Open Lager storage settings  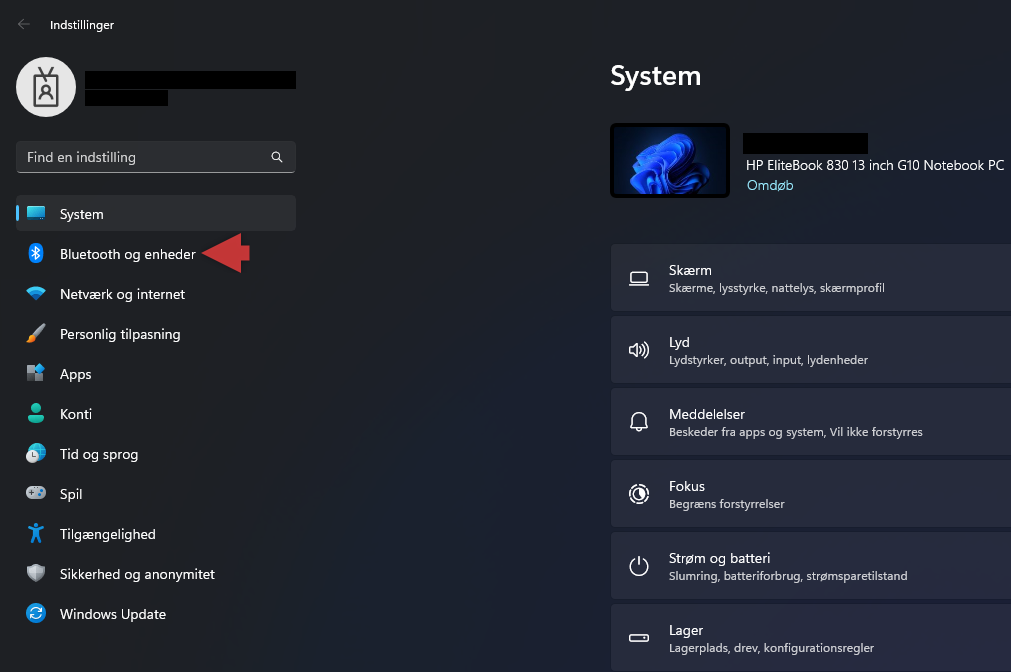[810, 638]
